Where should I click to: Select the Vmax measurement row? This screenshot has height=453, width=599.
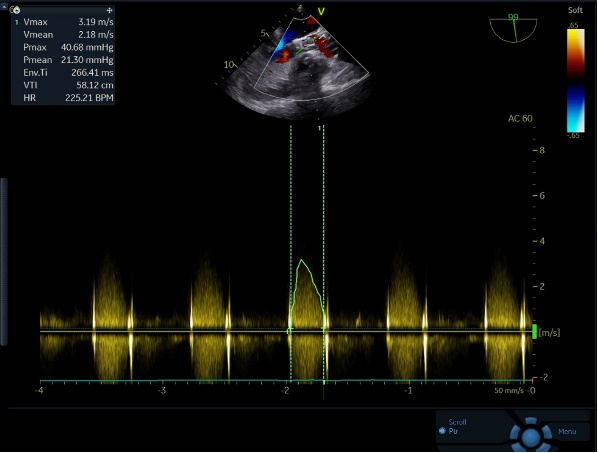point(63,22)
